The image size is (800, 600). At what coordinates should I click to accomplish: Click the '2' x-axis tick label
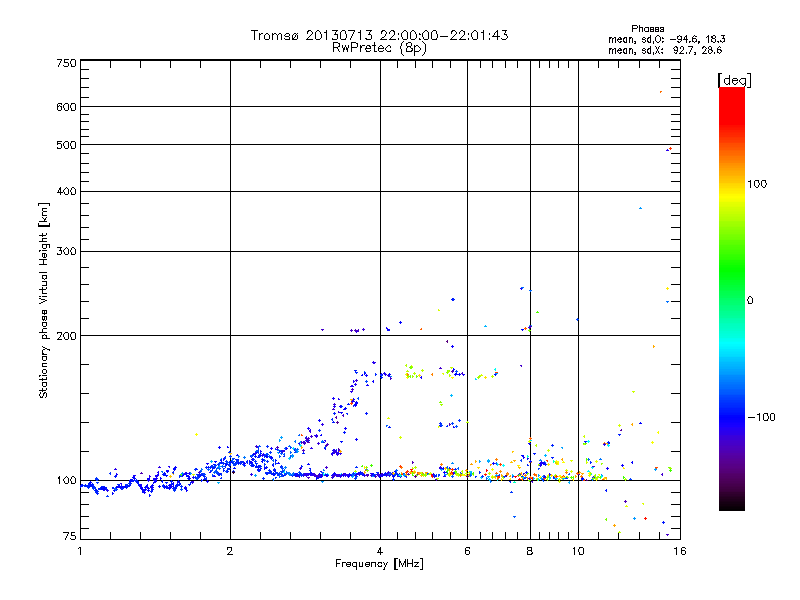pos(230,551)
